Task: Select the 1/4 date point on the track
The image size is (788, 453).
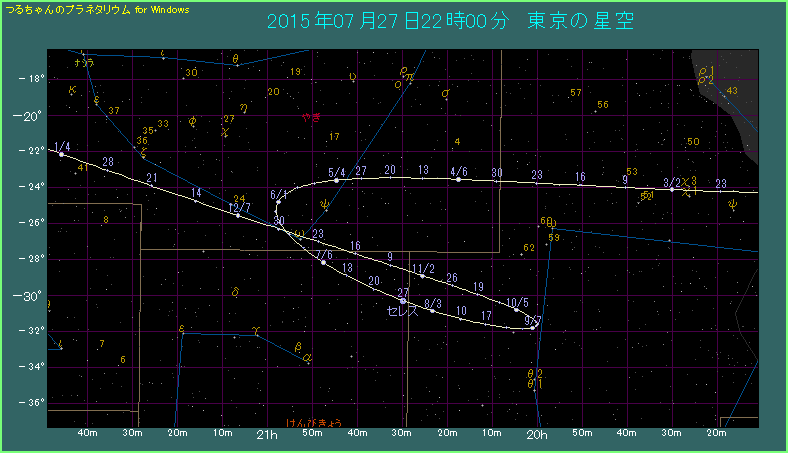Action: click(x=62, y=154)
